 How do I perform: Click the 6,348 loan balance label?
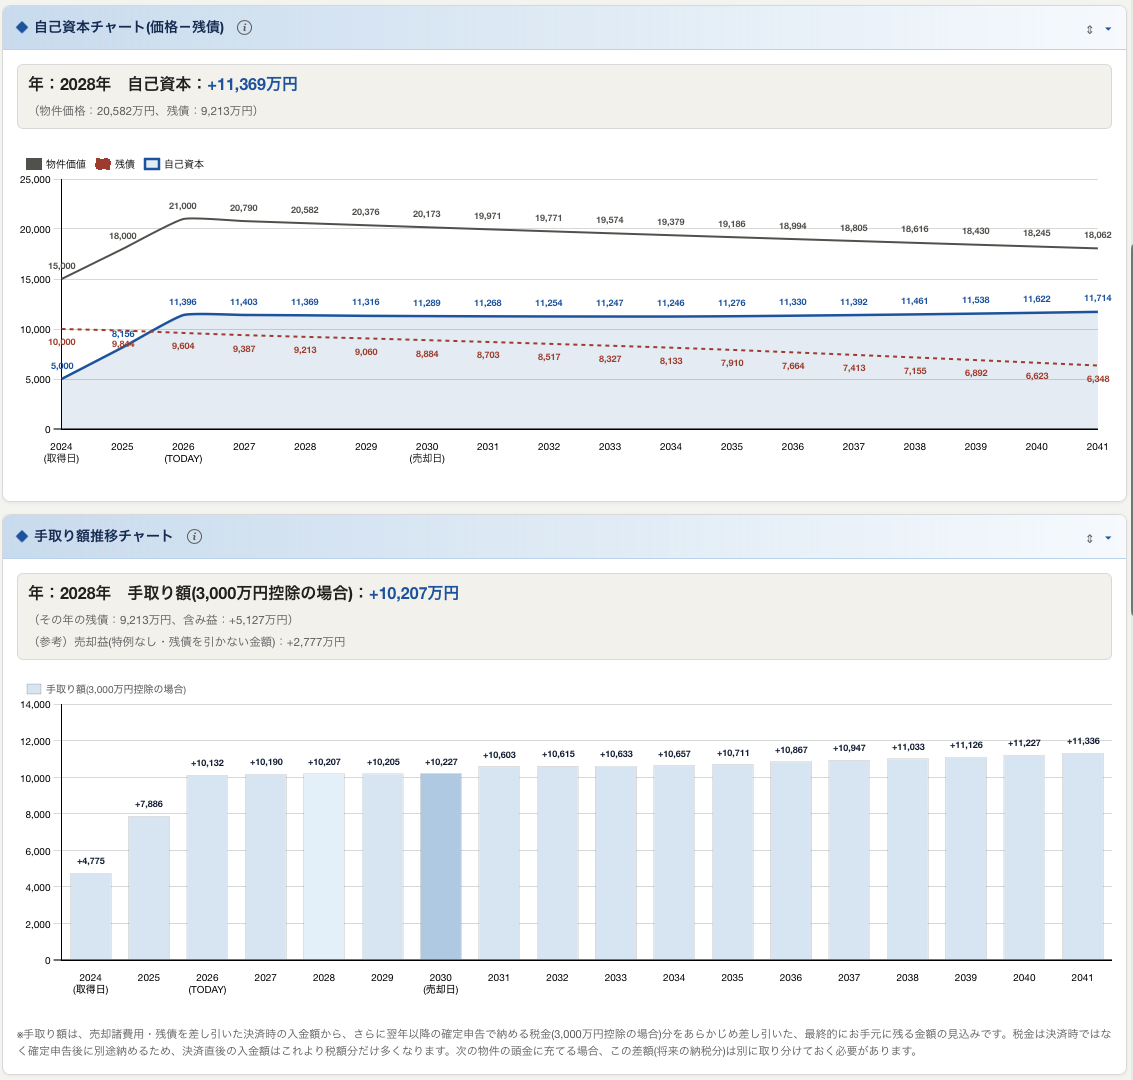point(1098,379)
